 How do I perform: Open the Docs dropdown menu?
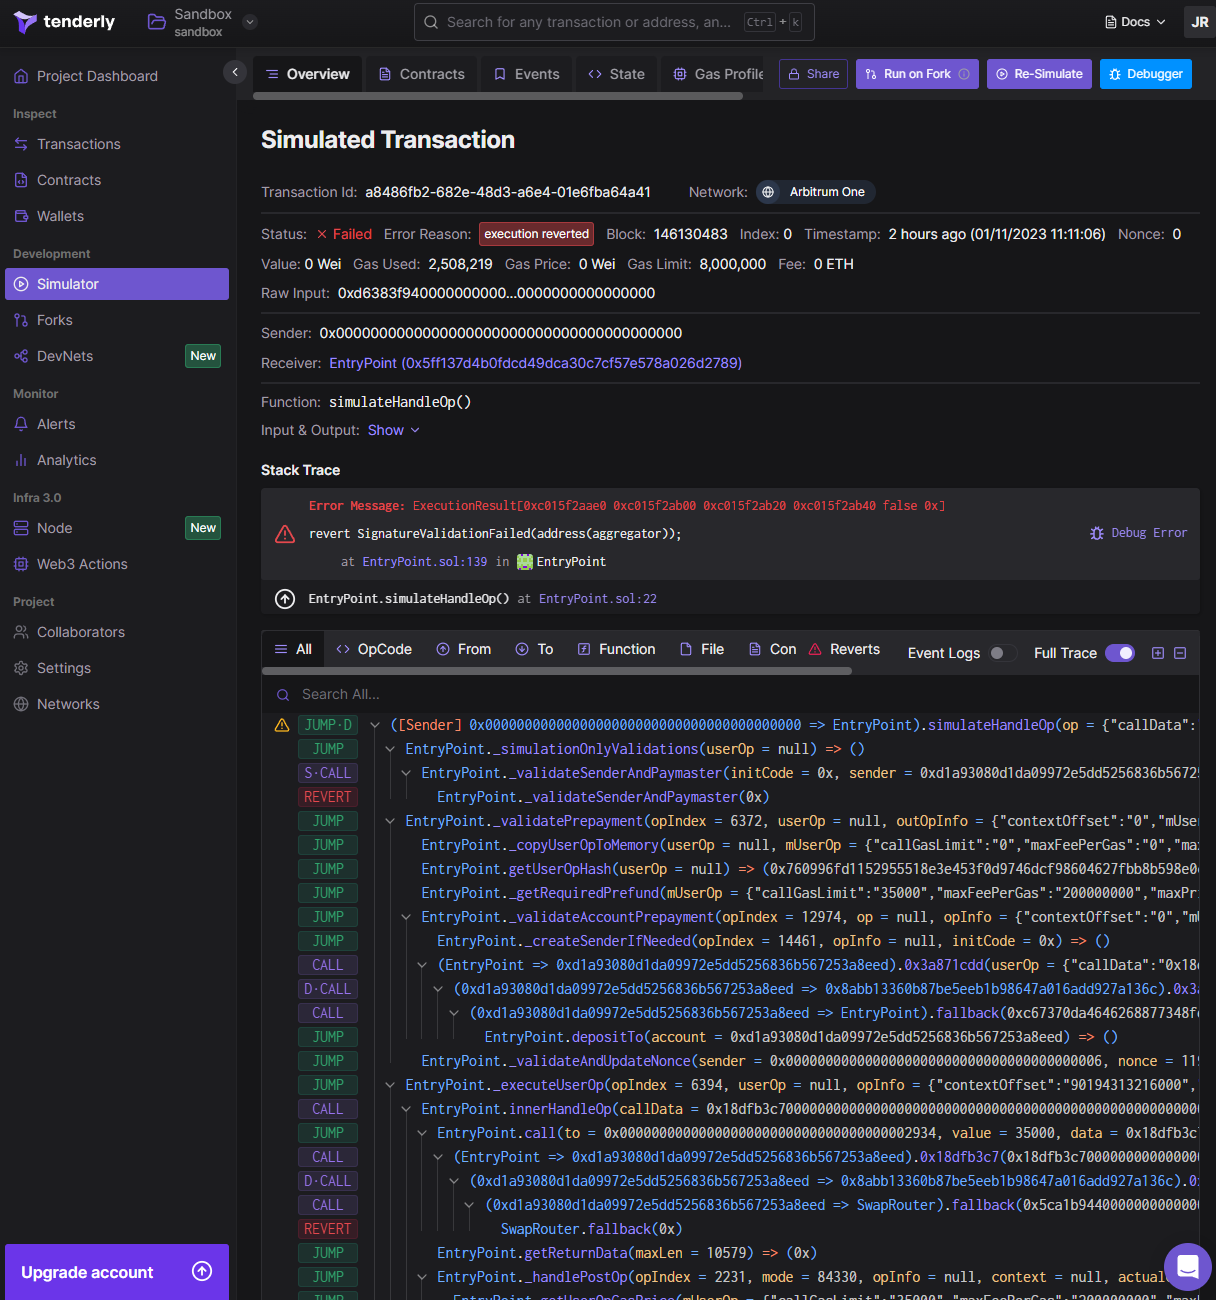coord(1135,22)
